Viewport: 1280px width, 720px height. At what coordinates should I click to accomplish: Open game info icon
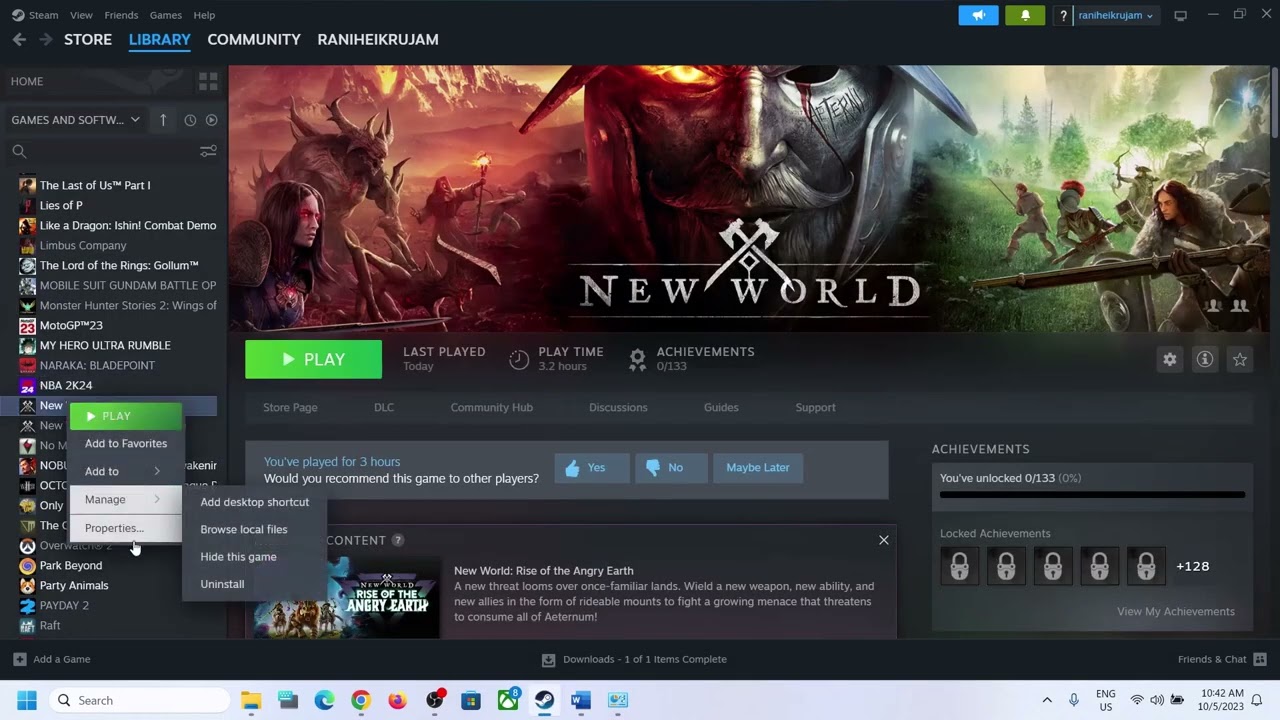(x=1205, y=359)
